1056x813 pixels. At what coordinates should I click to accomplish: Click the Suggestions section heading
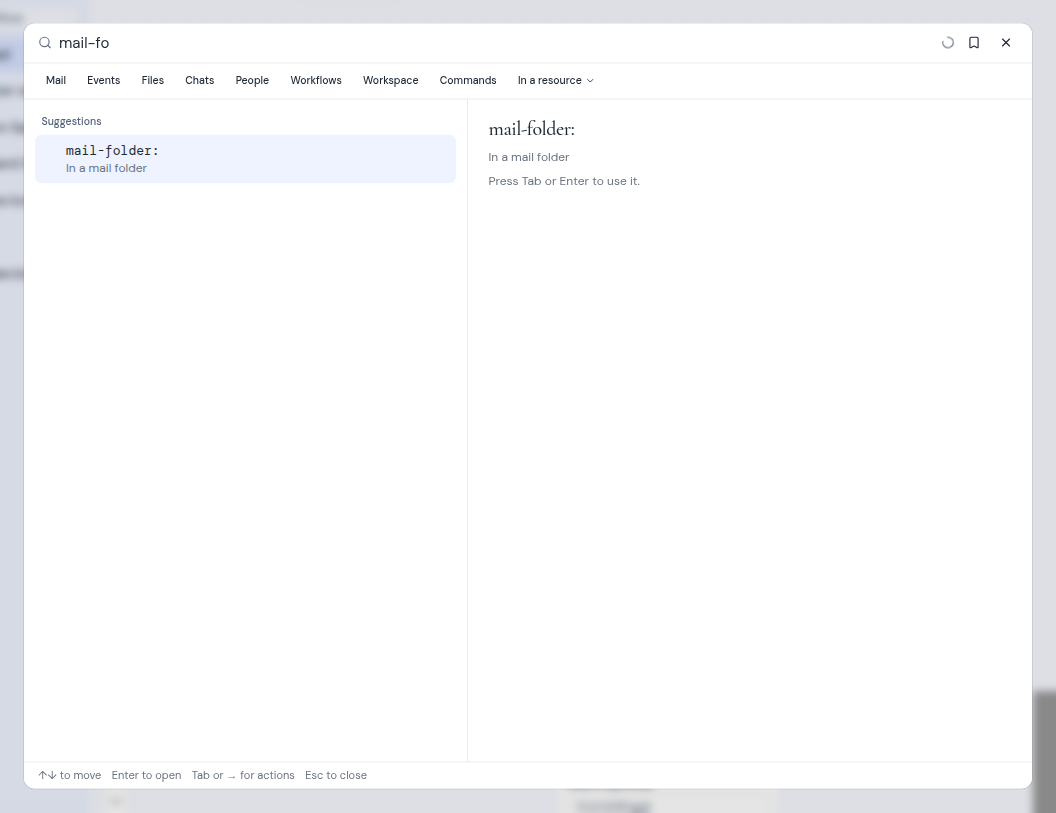[71, 121]
